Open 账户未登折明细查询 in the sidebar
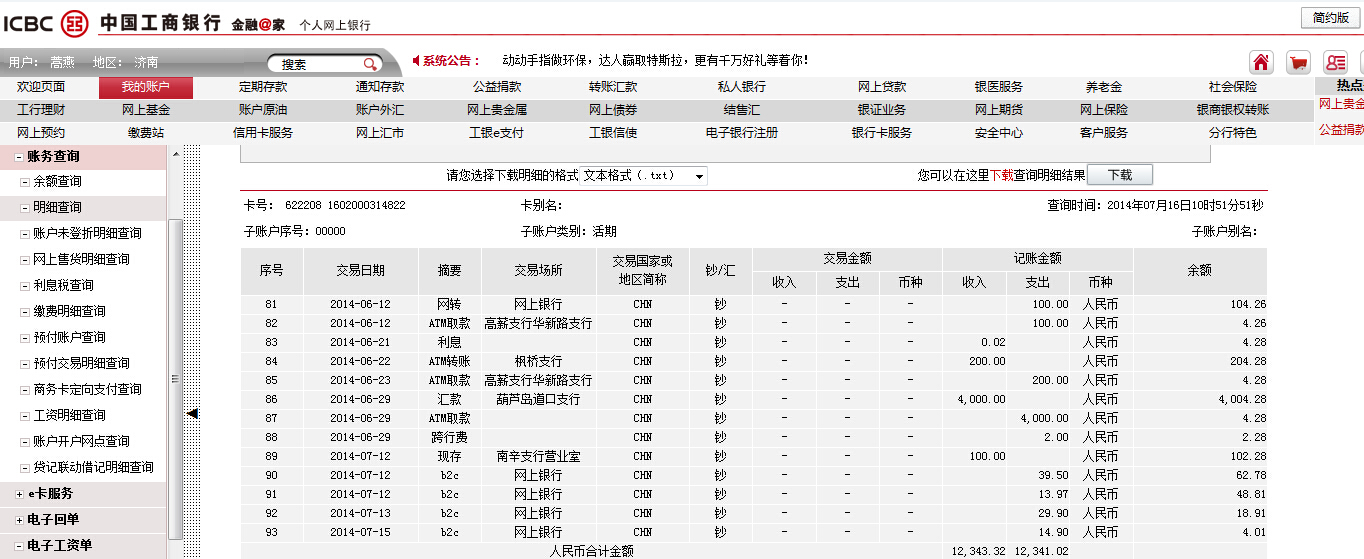The height and width of the screenshot is (559, 1364). click(x=88, y=234)
